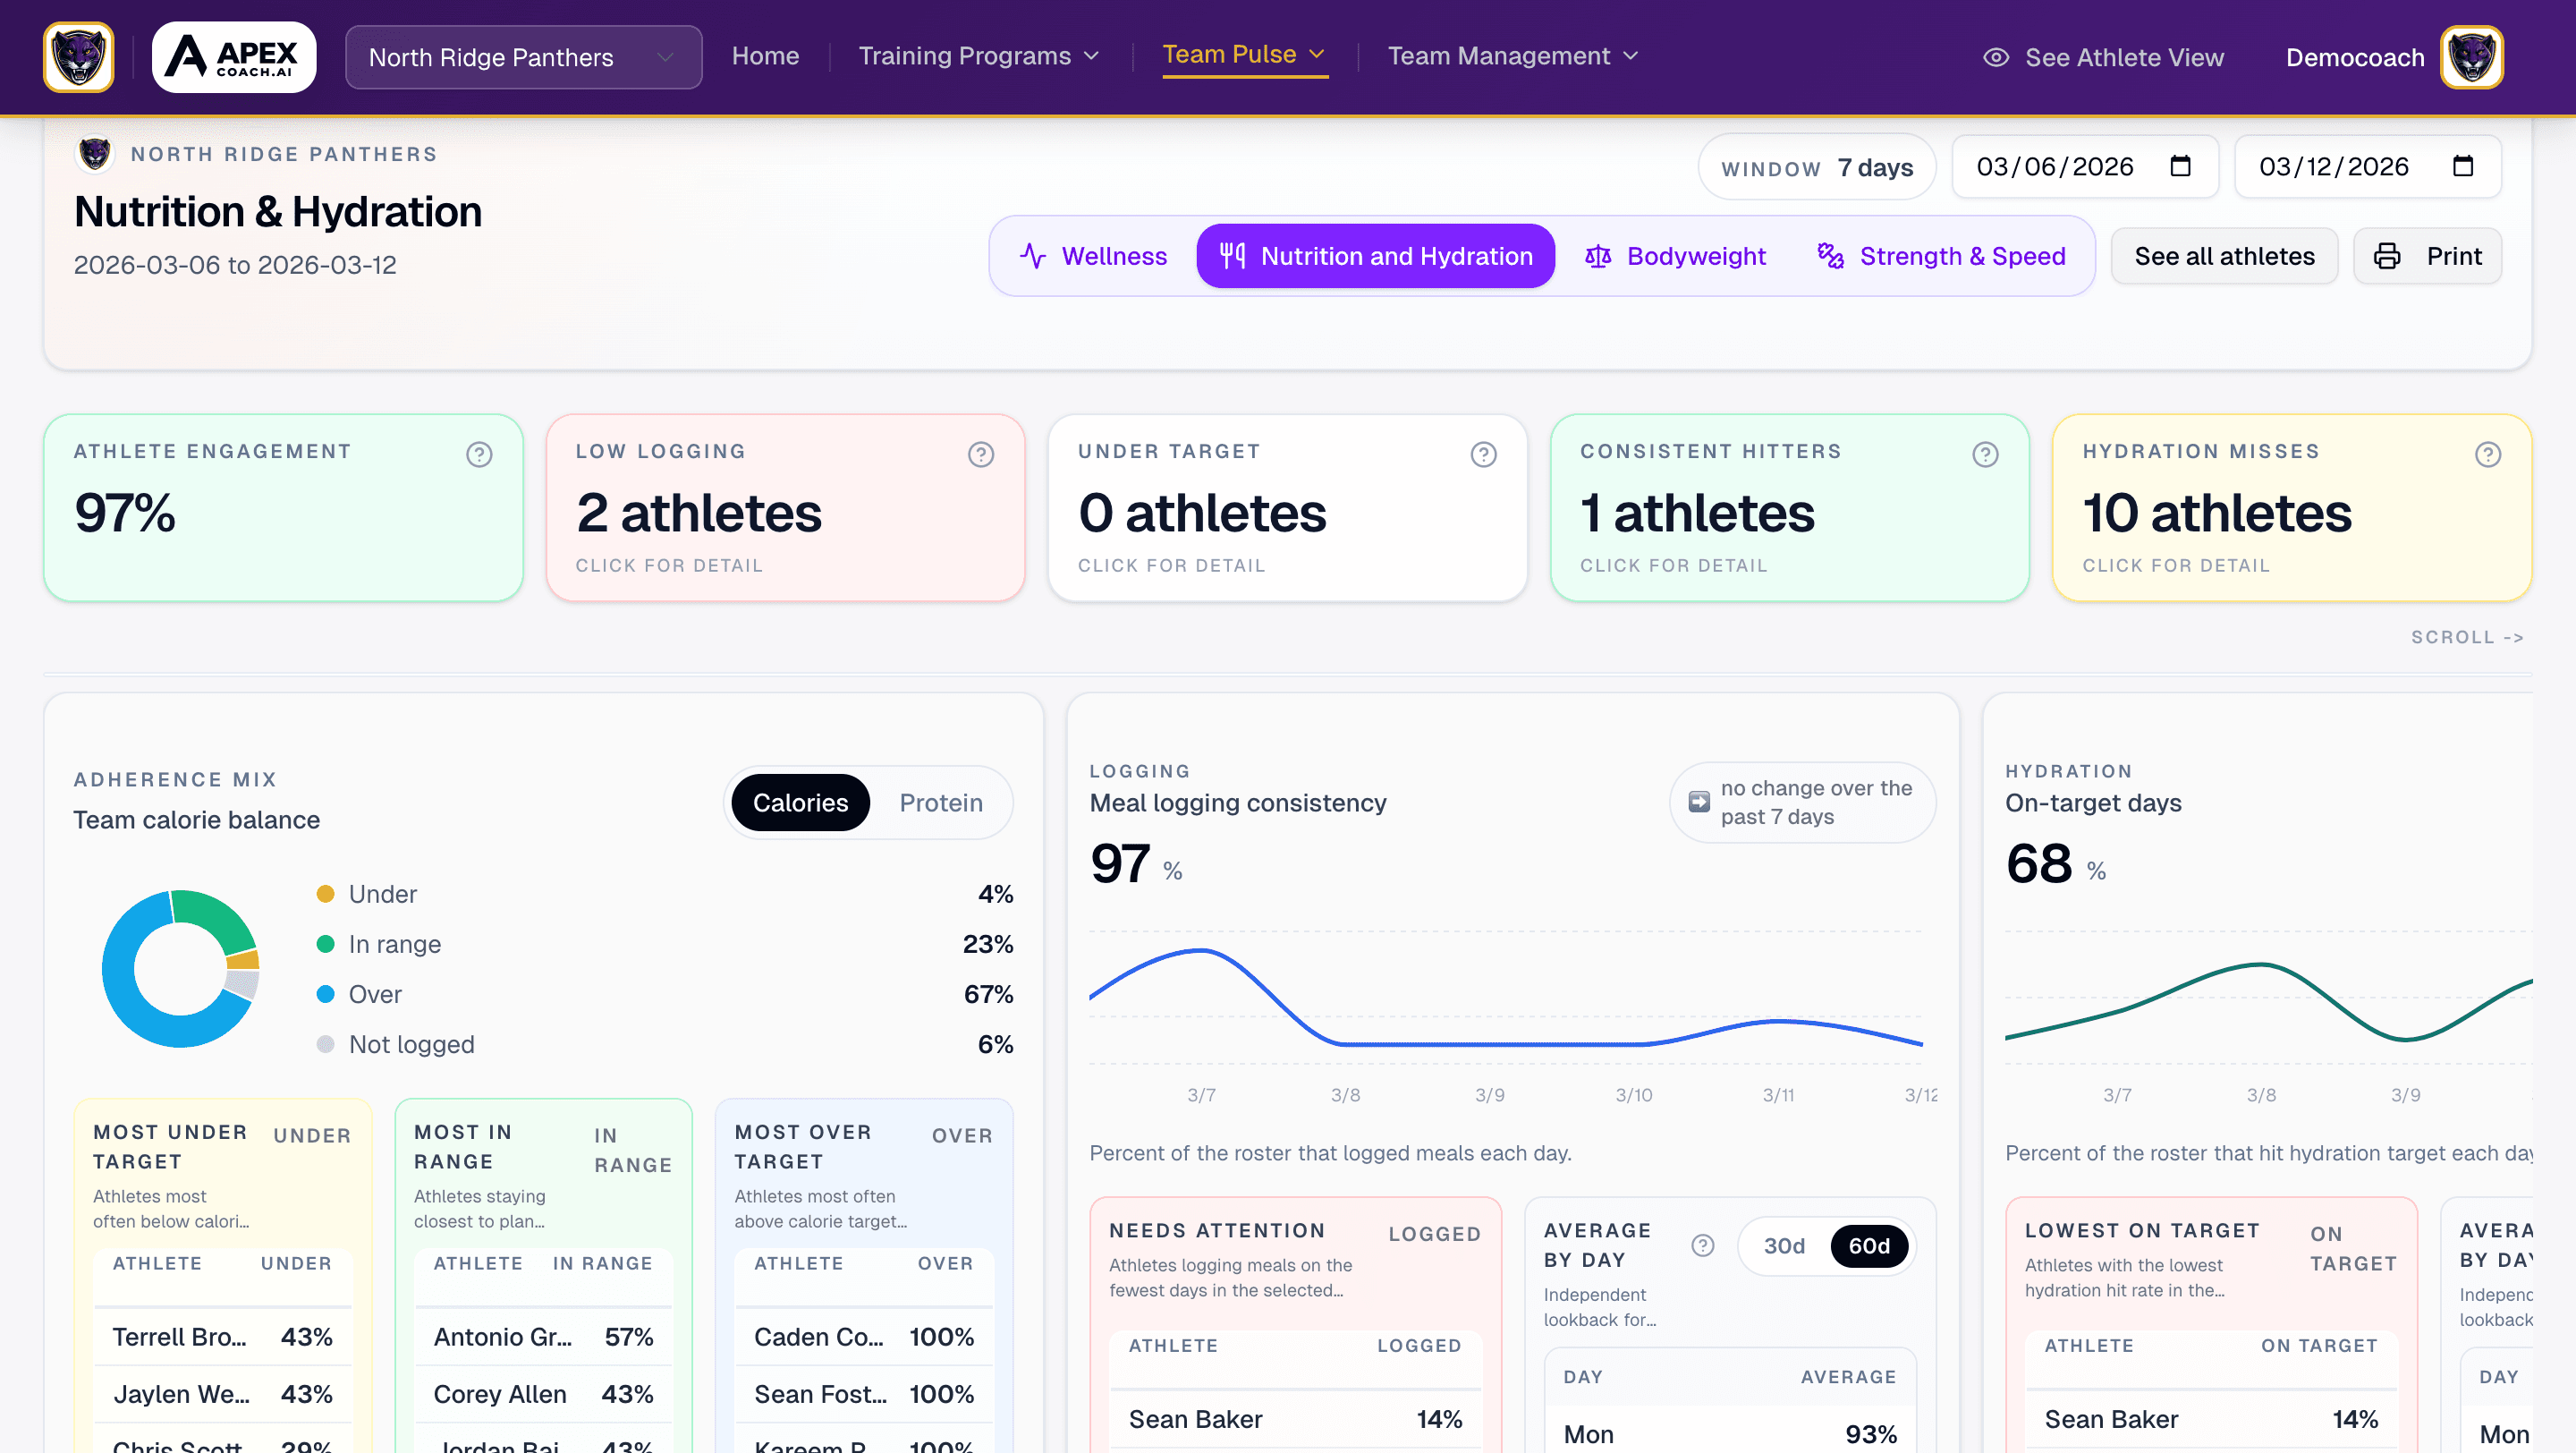Switch the adherence mix to Protein
This screenshot has height=1453, width=2576.
coord(939,802)
